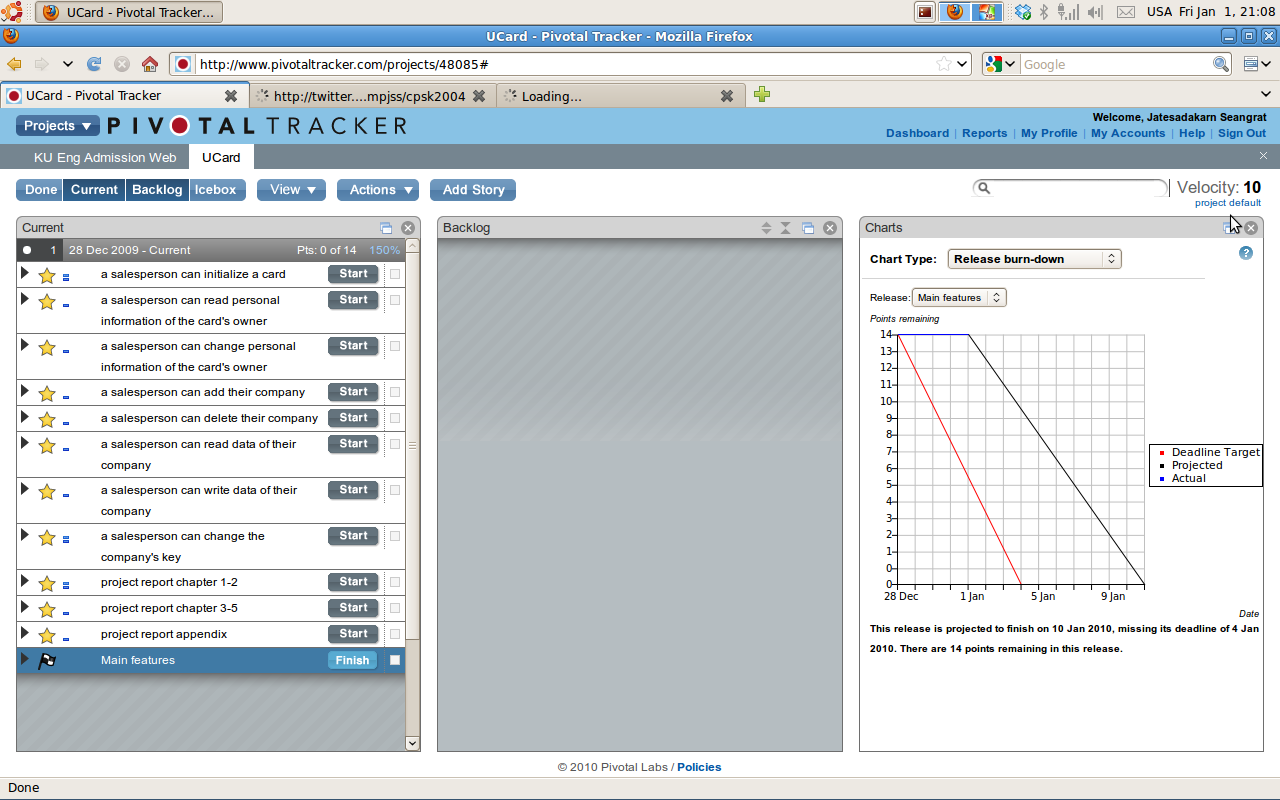Tick checkbox for 'project report chapter 1-2'
The height and width of the screenshot is (800, 1280).
395,582
